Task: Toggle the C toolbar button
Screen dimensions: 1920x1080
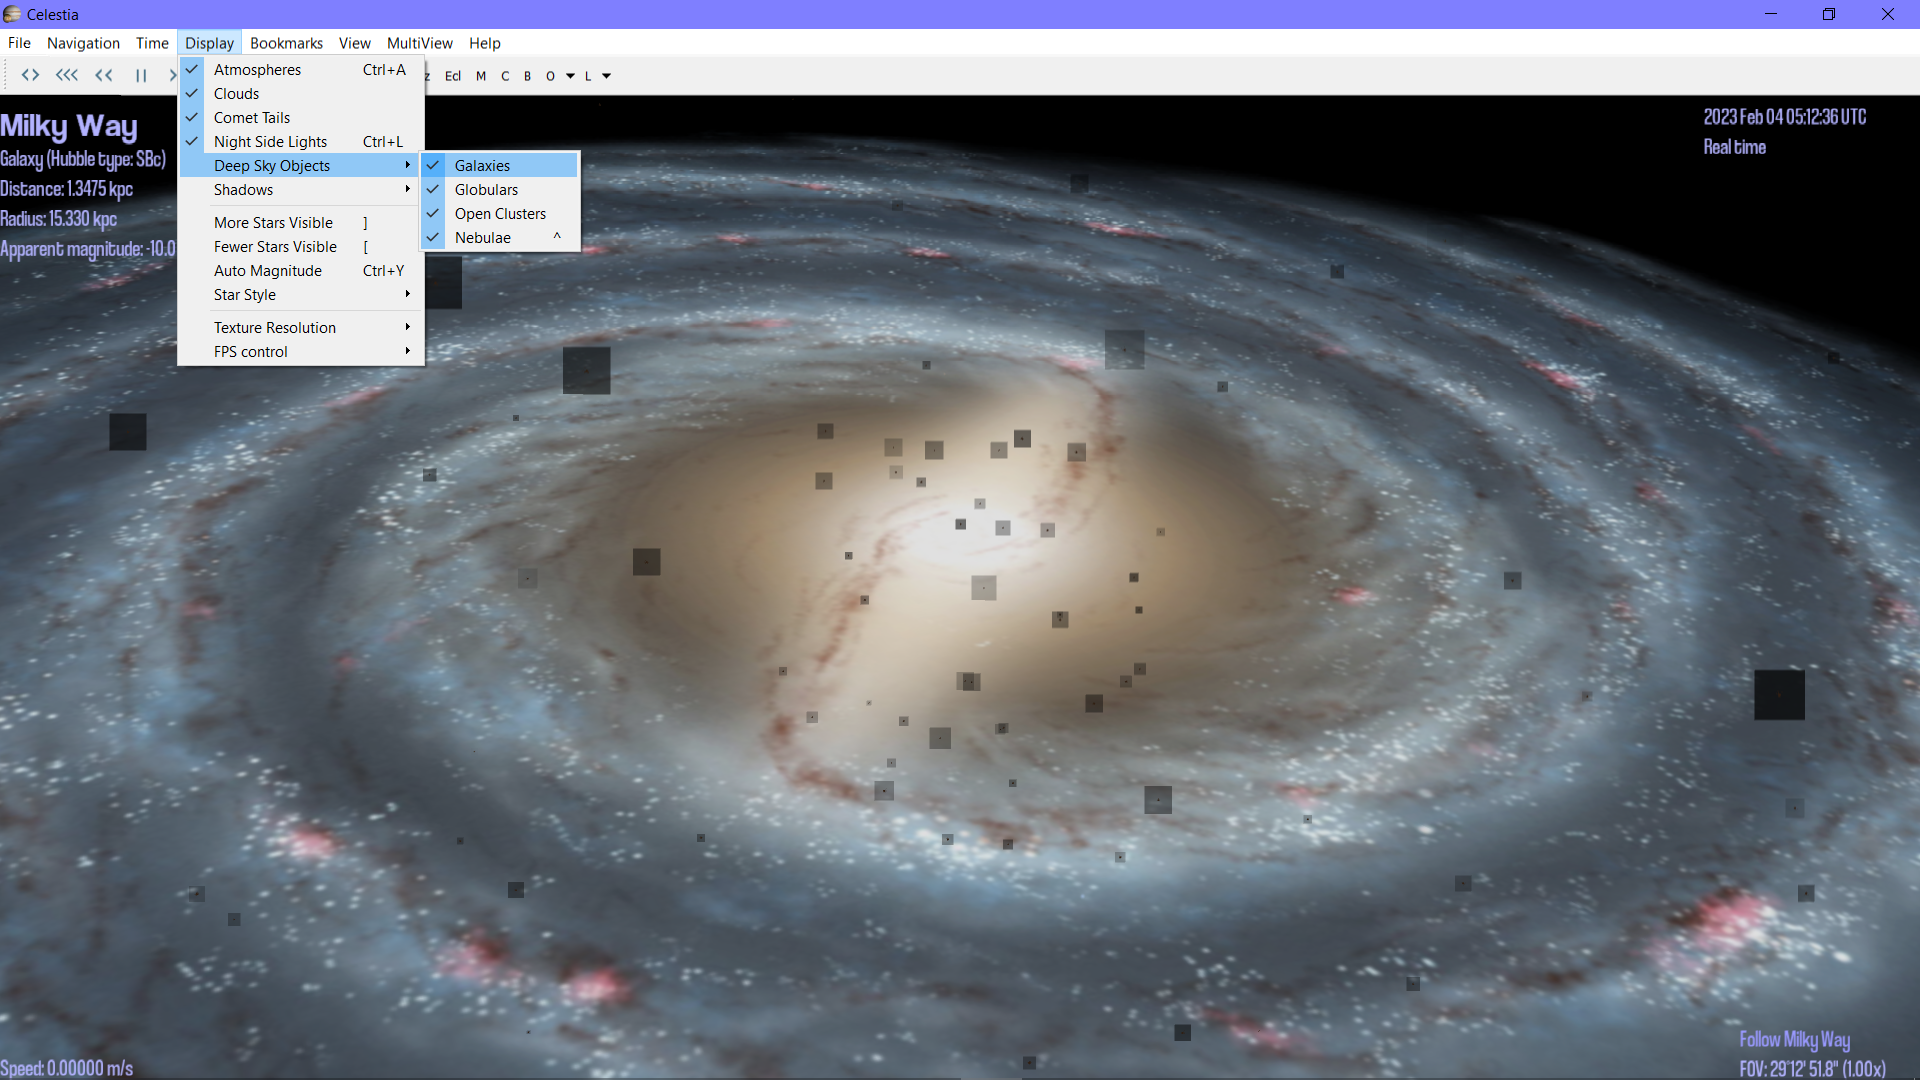Action: pyautogui.click(x=505, y=76)
